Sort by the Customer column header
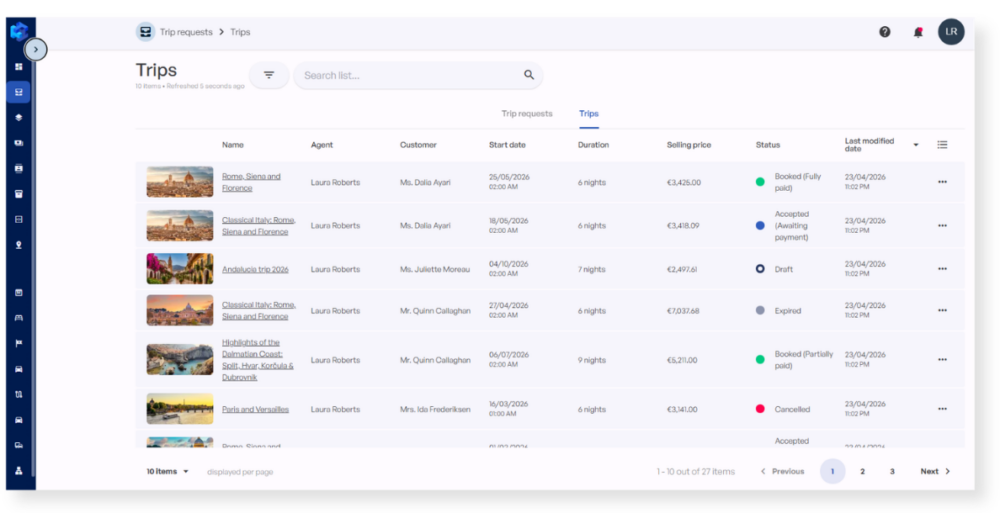This screenshot has width=1000, height=513. click(x=418, y=145)
